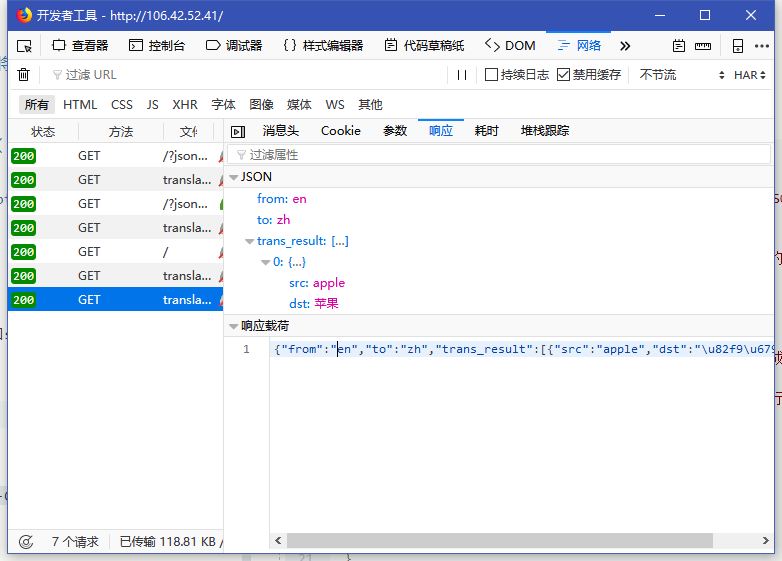Select the request row with '/' file
Viewport: 782px width, 561px height.
click(x=116, y=252)
